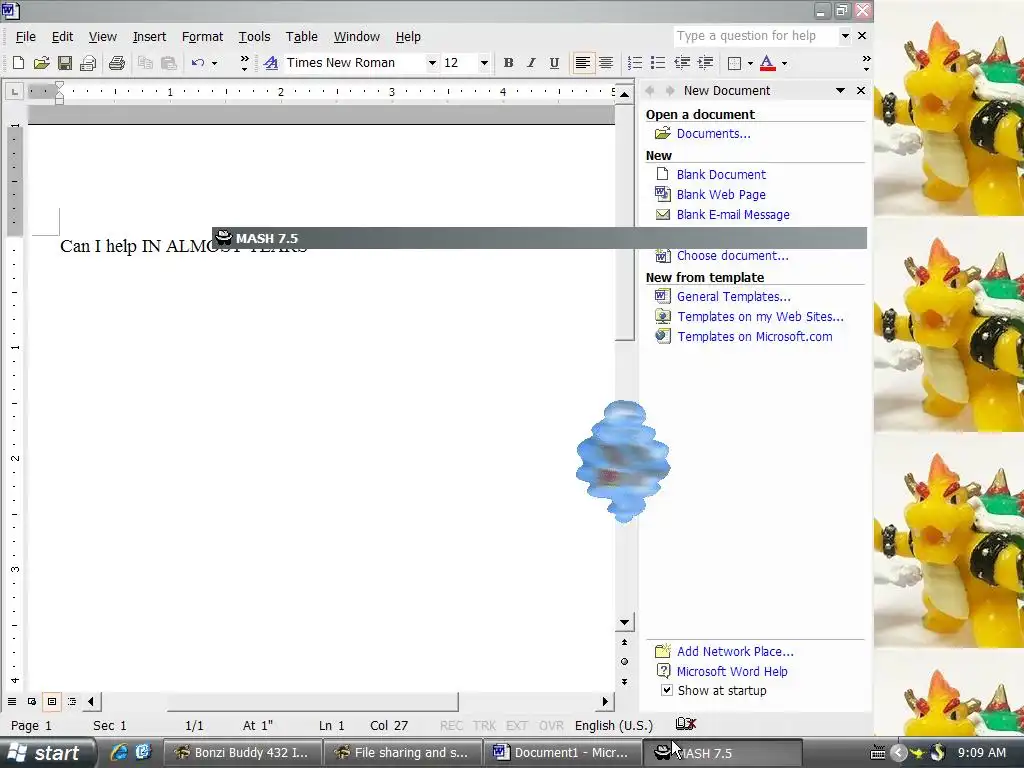Click the vertical scrollbar down arrow

click(x=624, y=622)
